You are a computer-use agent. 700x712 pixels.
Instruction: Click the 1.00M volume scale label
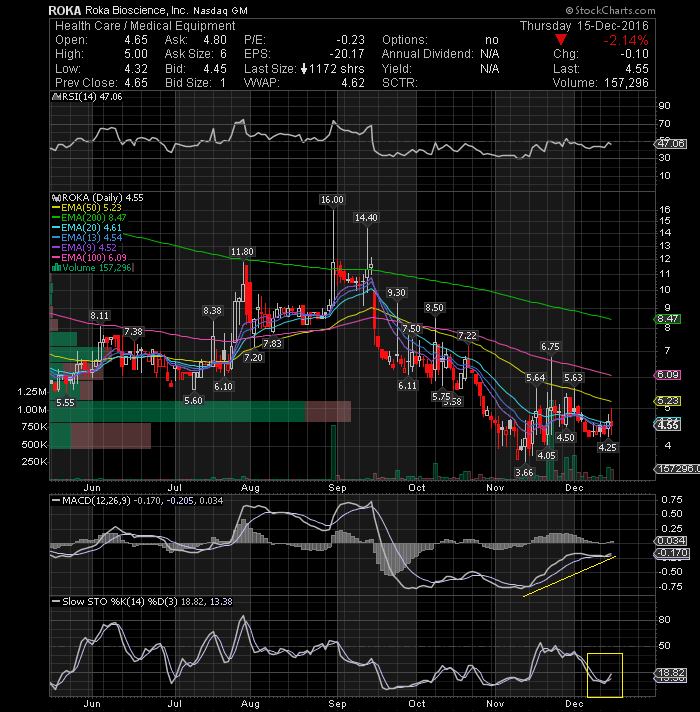32,410
